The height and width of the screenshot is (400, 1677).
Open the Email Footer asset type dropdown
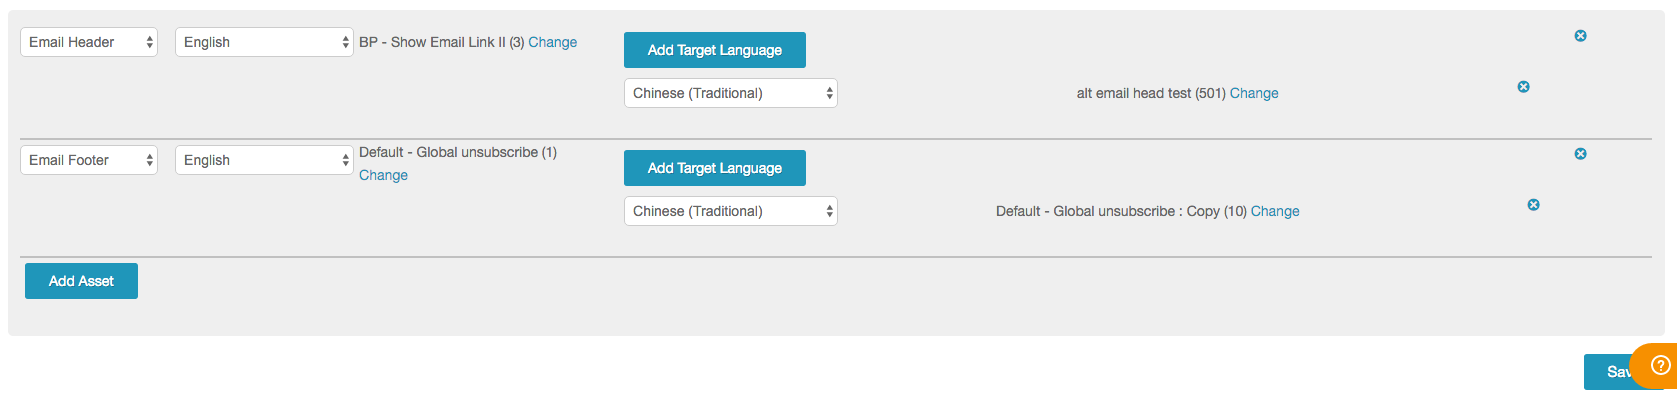[x=89, y=160]
